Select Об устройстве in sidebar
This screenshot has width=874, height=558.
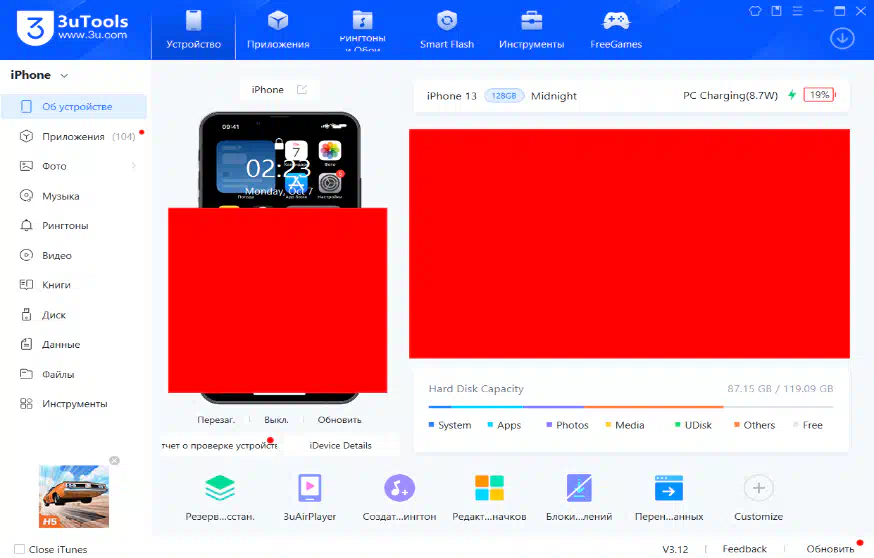(x=74, y=106)
